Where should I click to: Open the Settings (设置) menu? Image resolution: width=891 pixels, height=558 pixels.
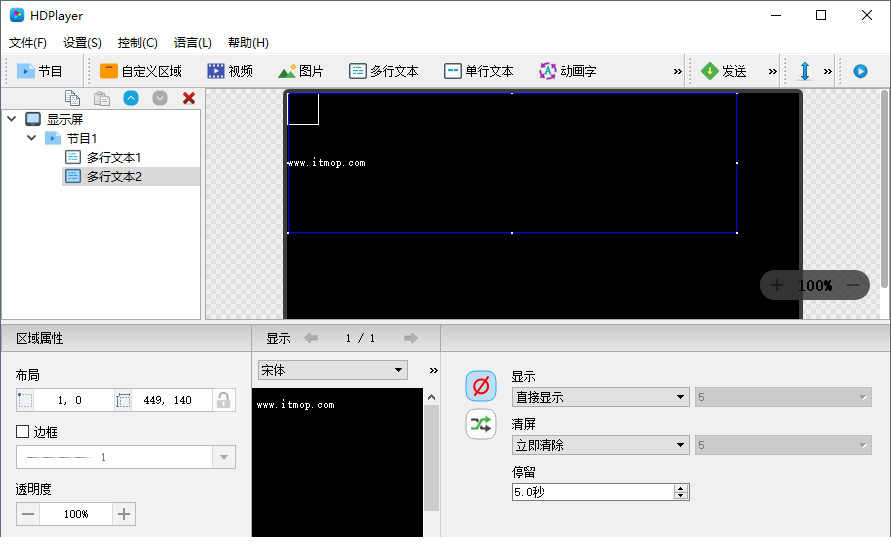(82, 43)
